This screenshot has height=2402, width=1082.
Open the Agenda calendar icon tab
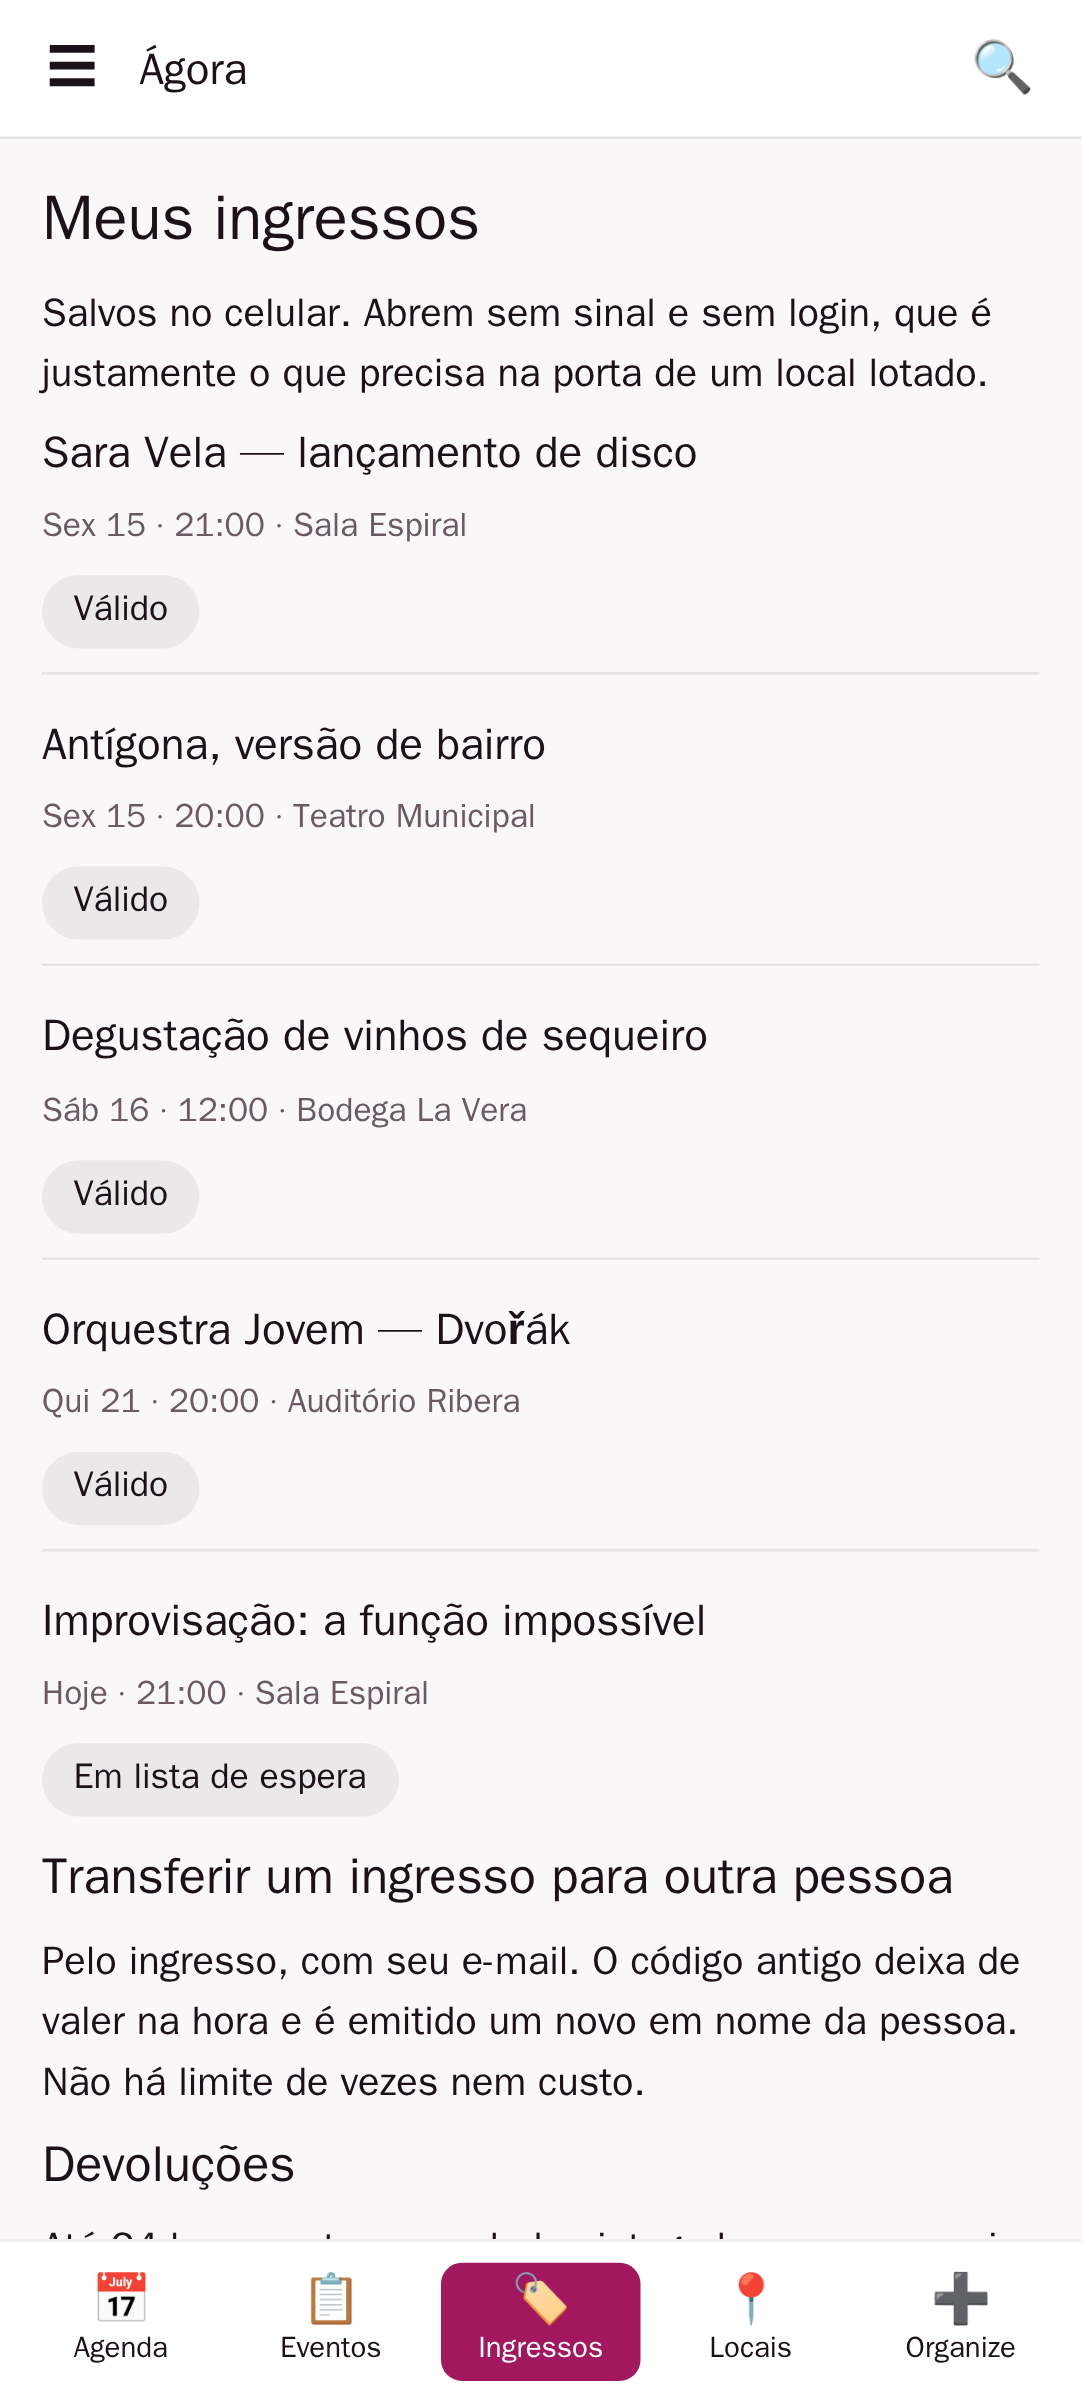click(x=121, y=2321)
